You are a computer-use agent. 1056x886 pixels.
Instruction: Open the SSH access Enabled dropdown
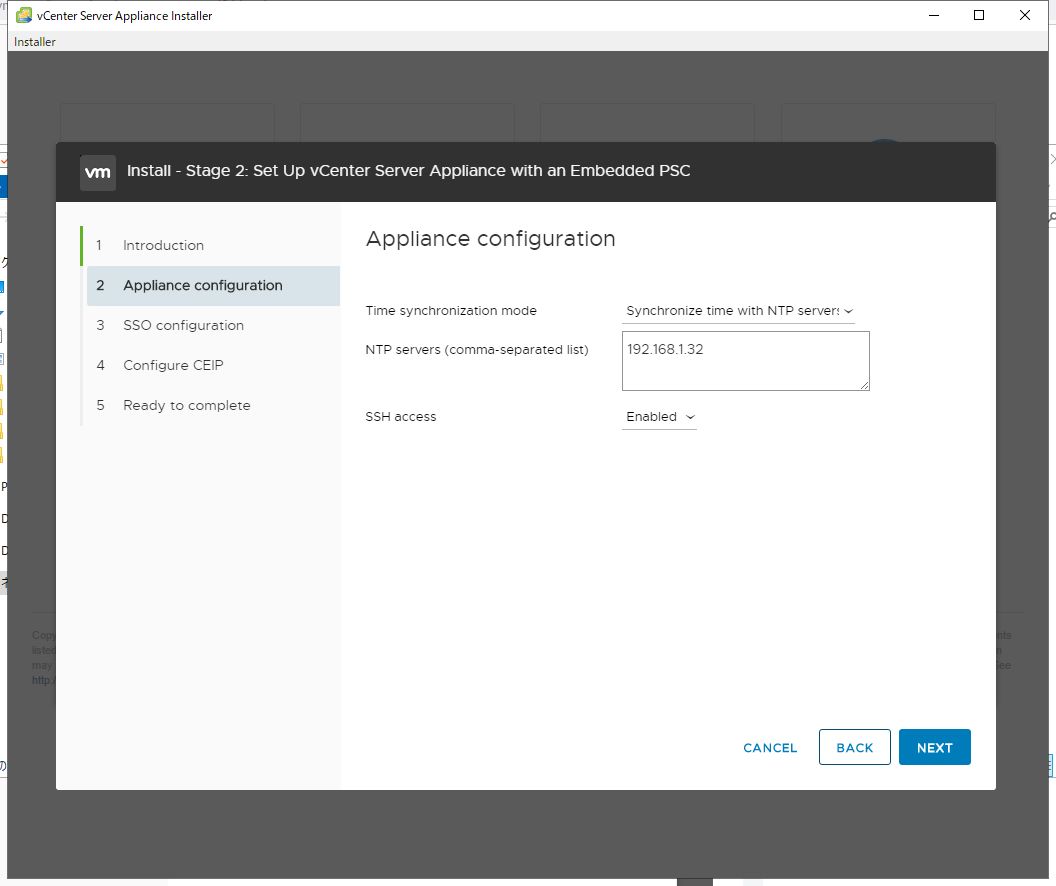(x=659, y=417)
